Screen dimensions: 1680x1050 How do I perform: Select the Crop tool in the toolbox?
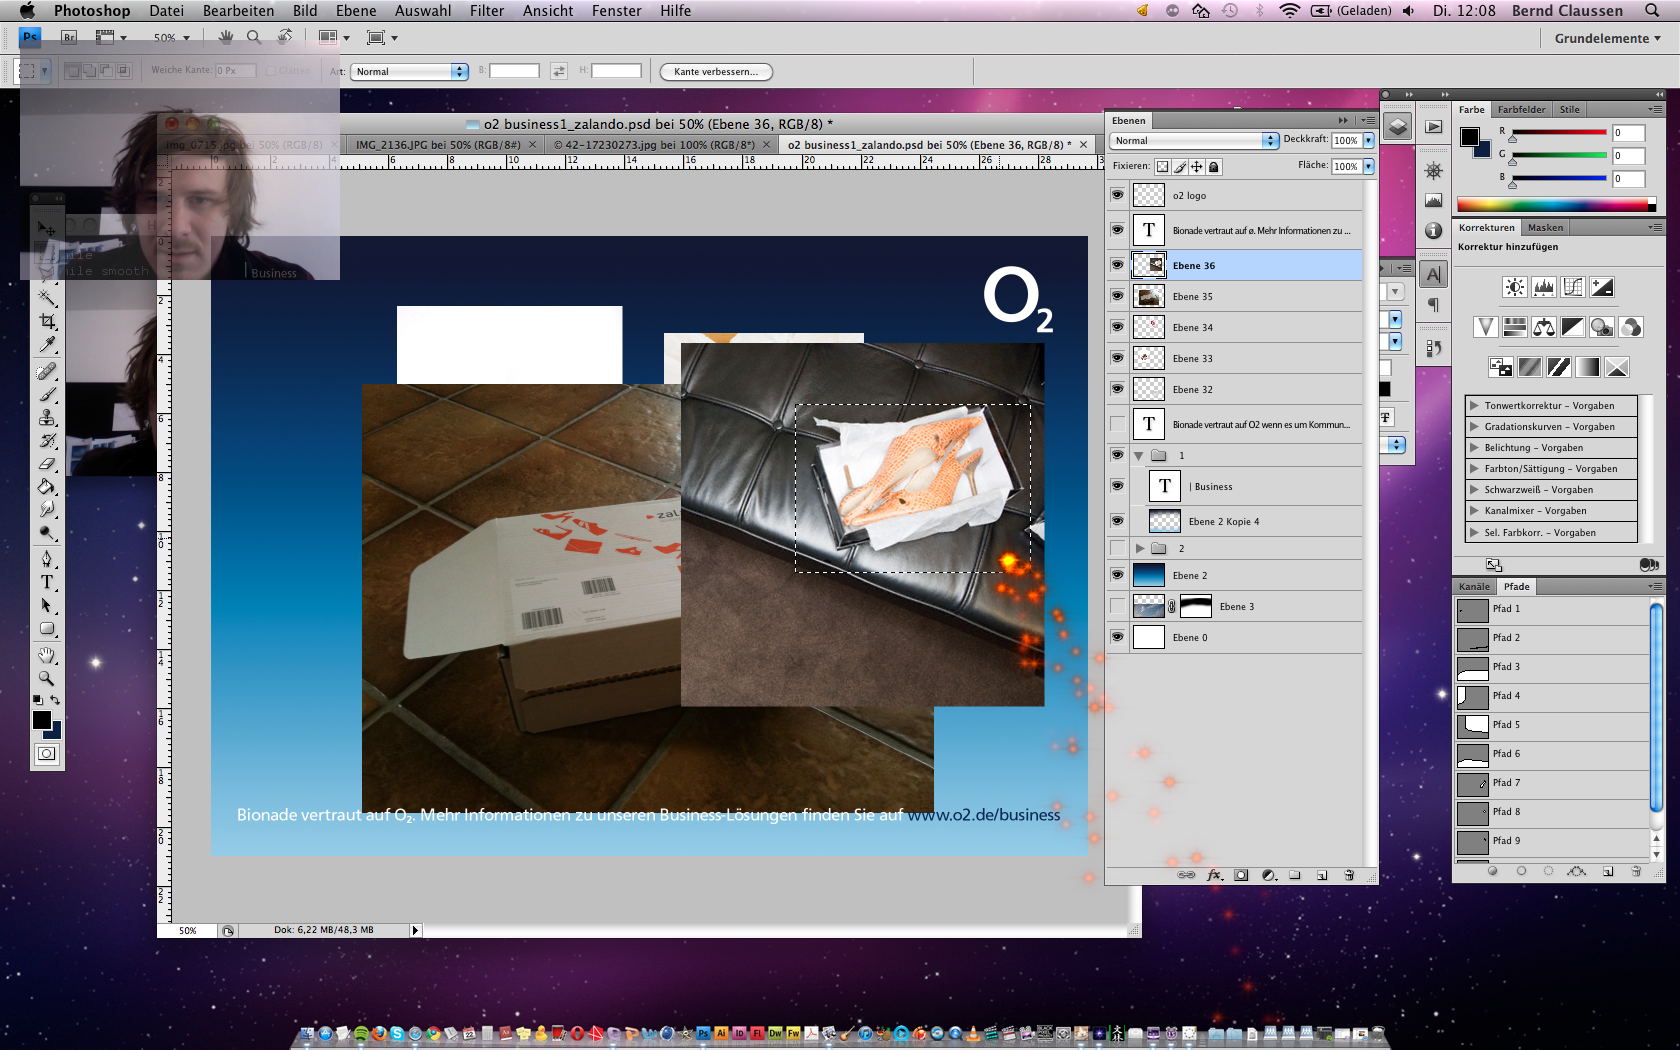pyautogui.click(x=47, y=321)
